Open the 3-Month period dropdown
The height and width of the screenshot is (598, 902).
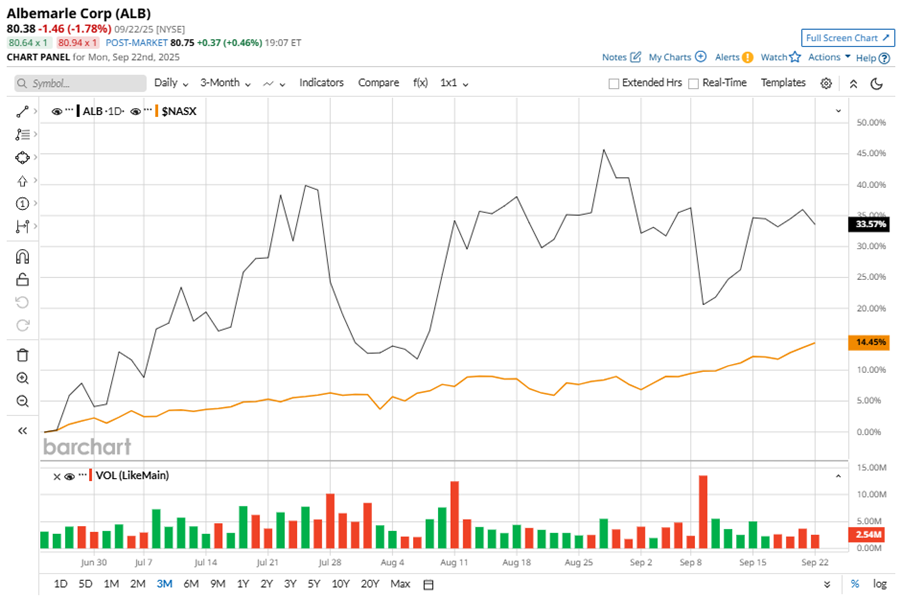tap(225, 83)
